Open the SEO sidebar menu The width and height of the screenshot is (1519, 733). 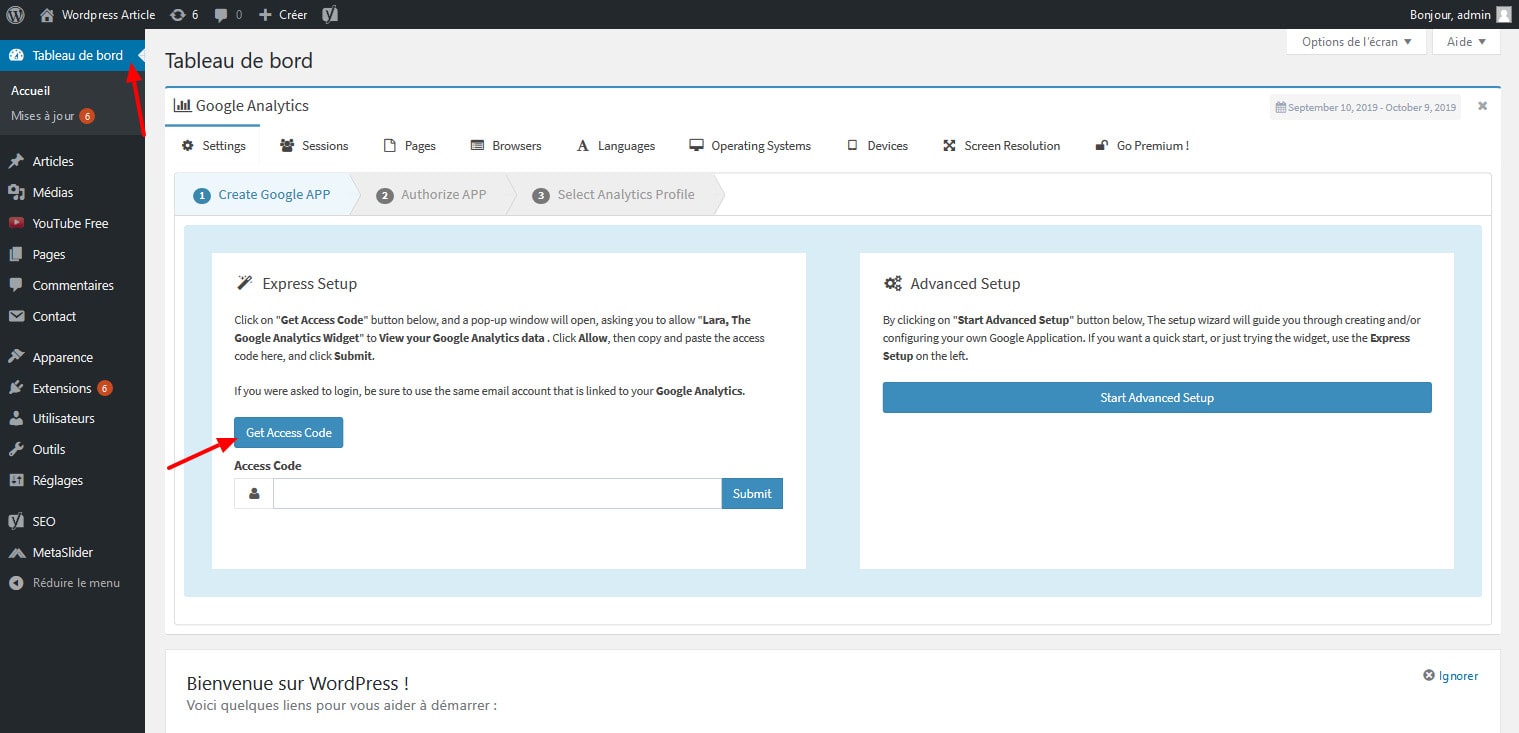(x=72, y=521)
